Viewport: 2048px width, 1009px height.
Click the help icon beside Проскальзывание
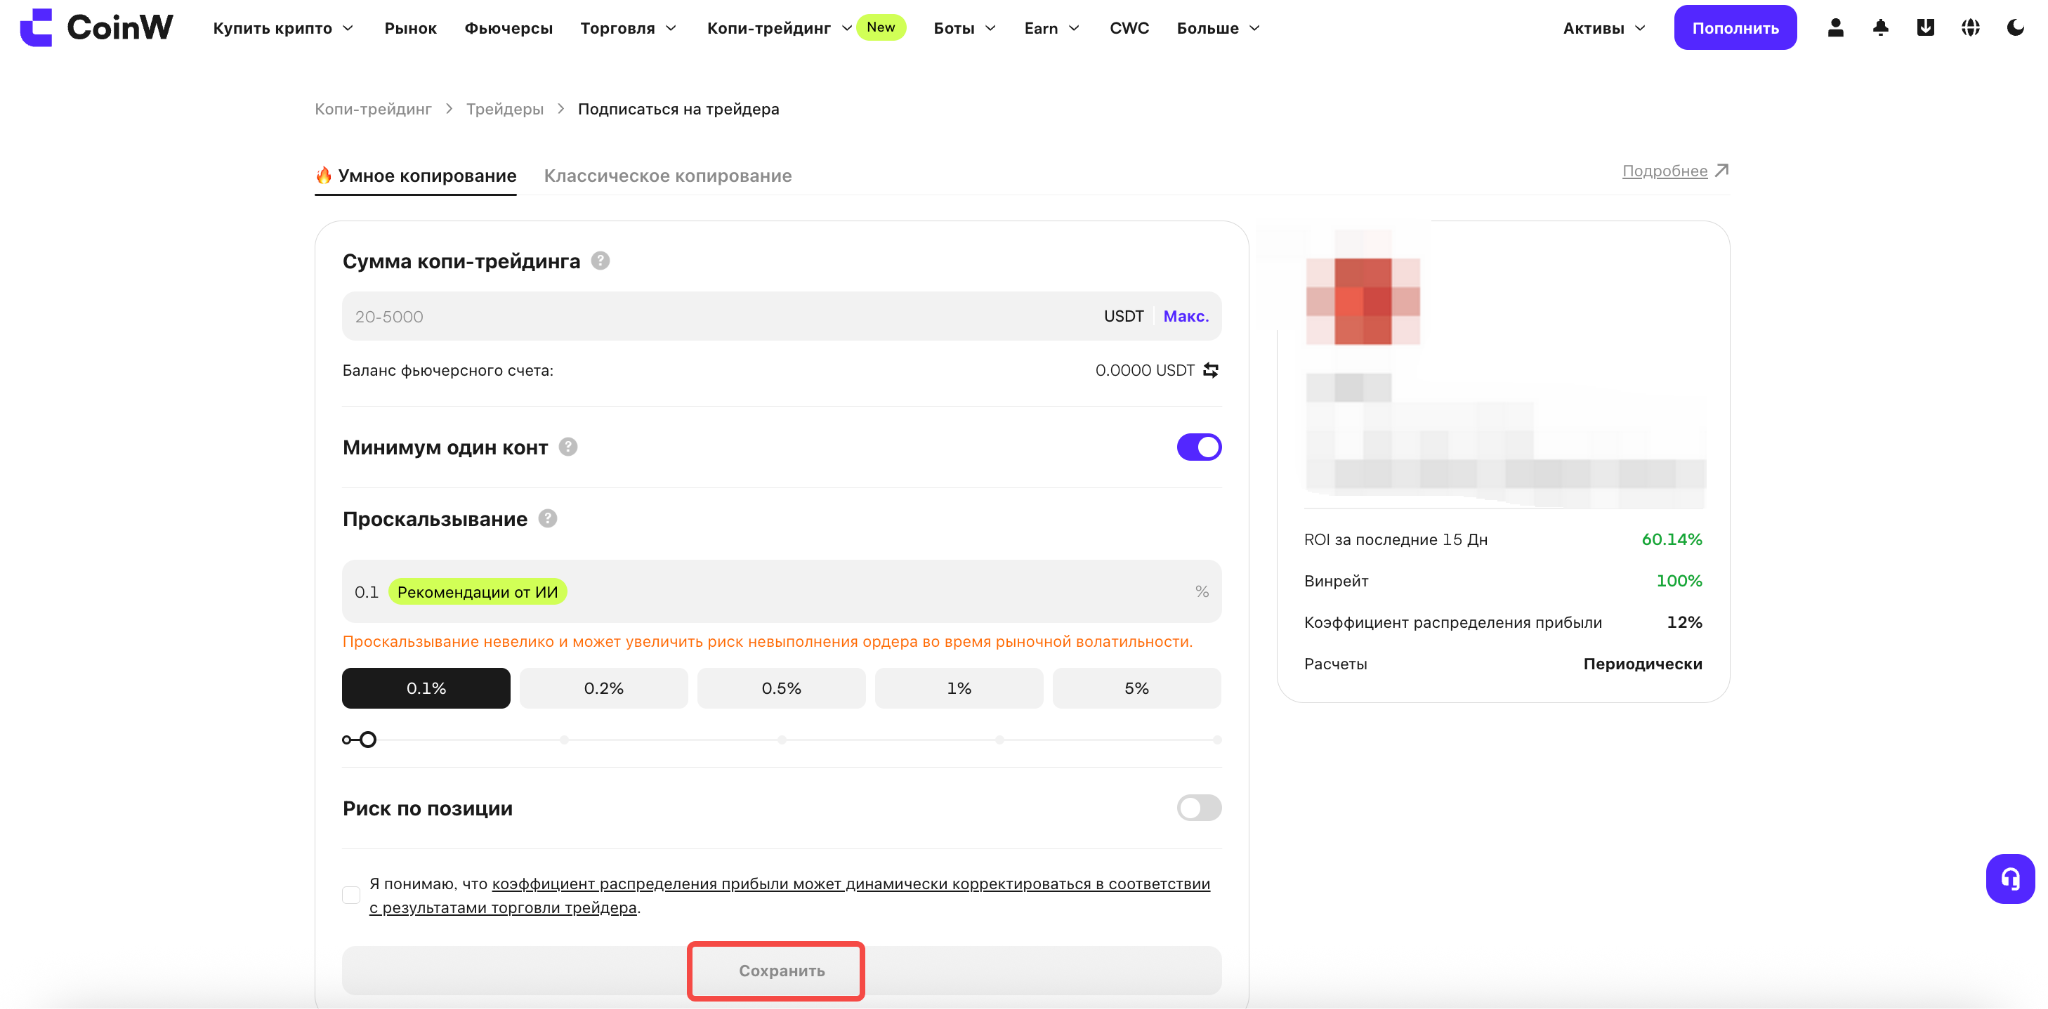[x=548, y=518]
